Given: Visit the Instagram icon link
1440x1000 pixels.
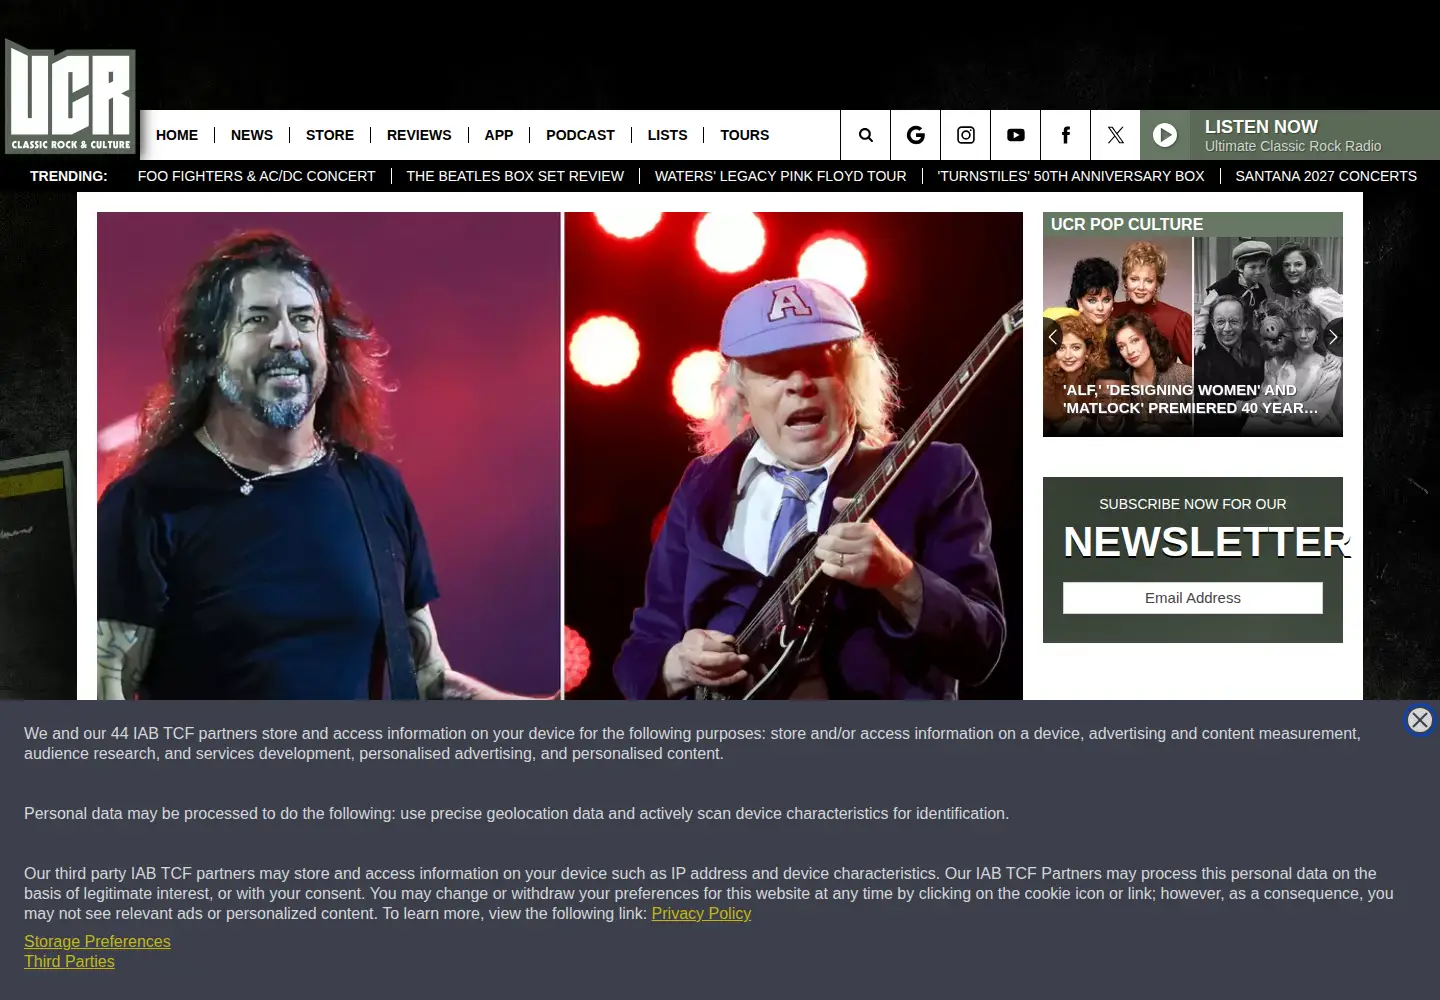Looking at the screenshot, I should (966, 135).
